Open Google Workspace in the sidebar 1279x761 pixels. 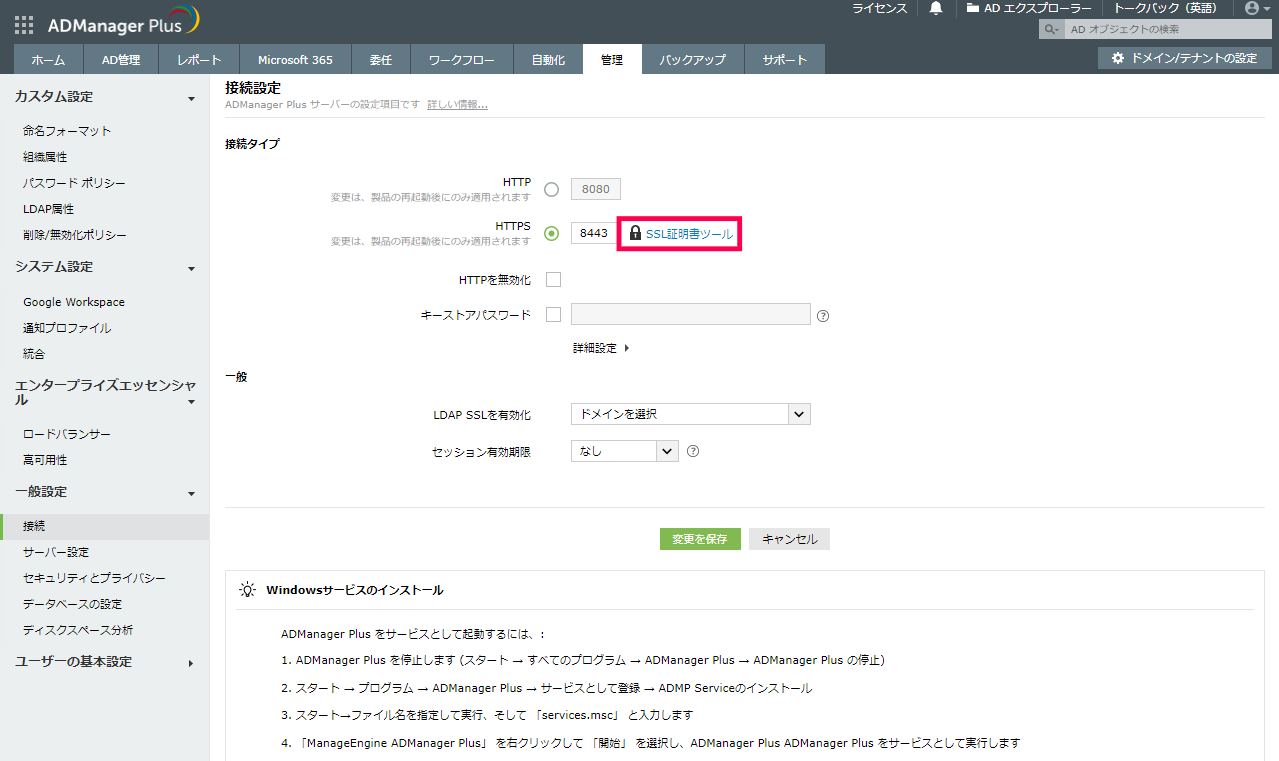click(x=74, y=302)
